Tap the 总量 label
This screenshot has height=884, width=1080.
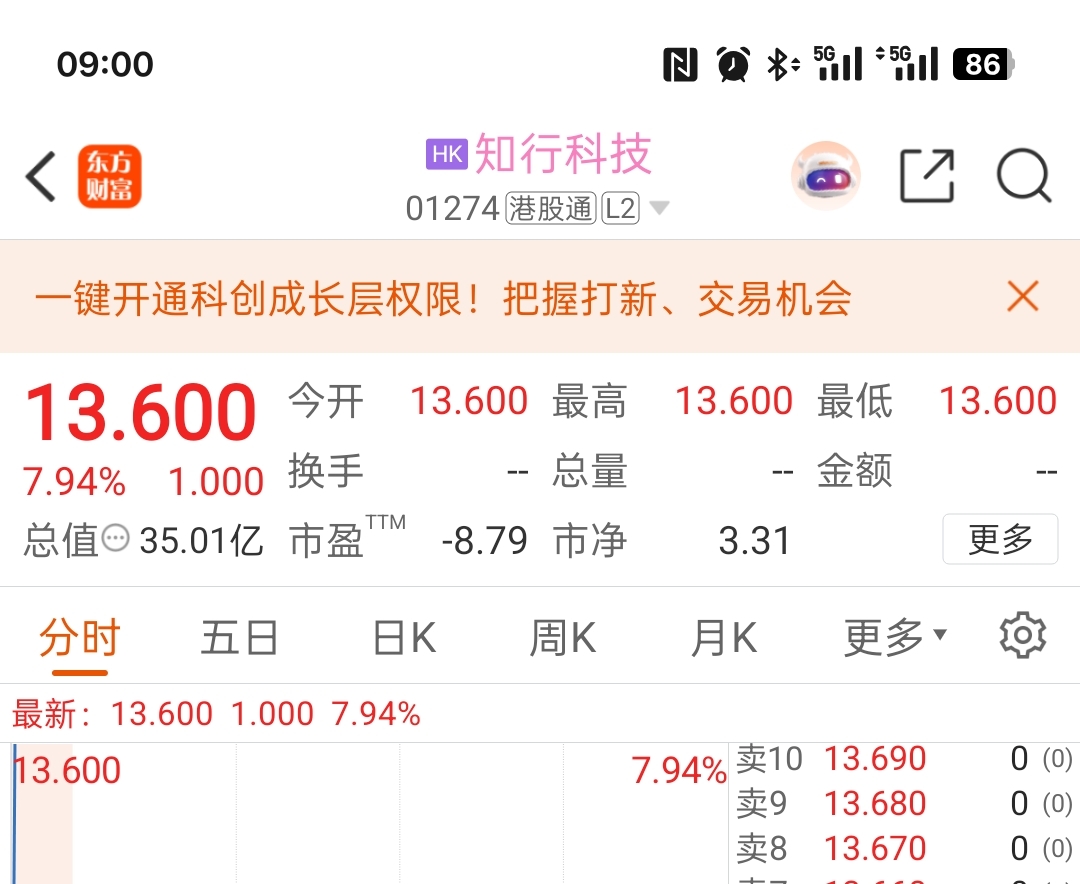coord(590,471)
